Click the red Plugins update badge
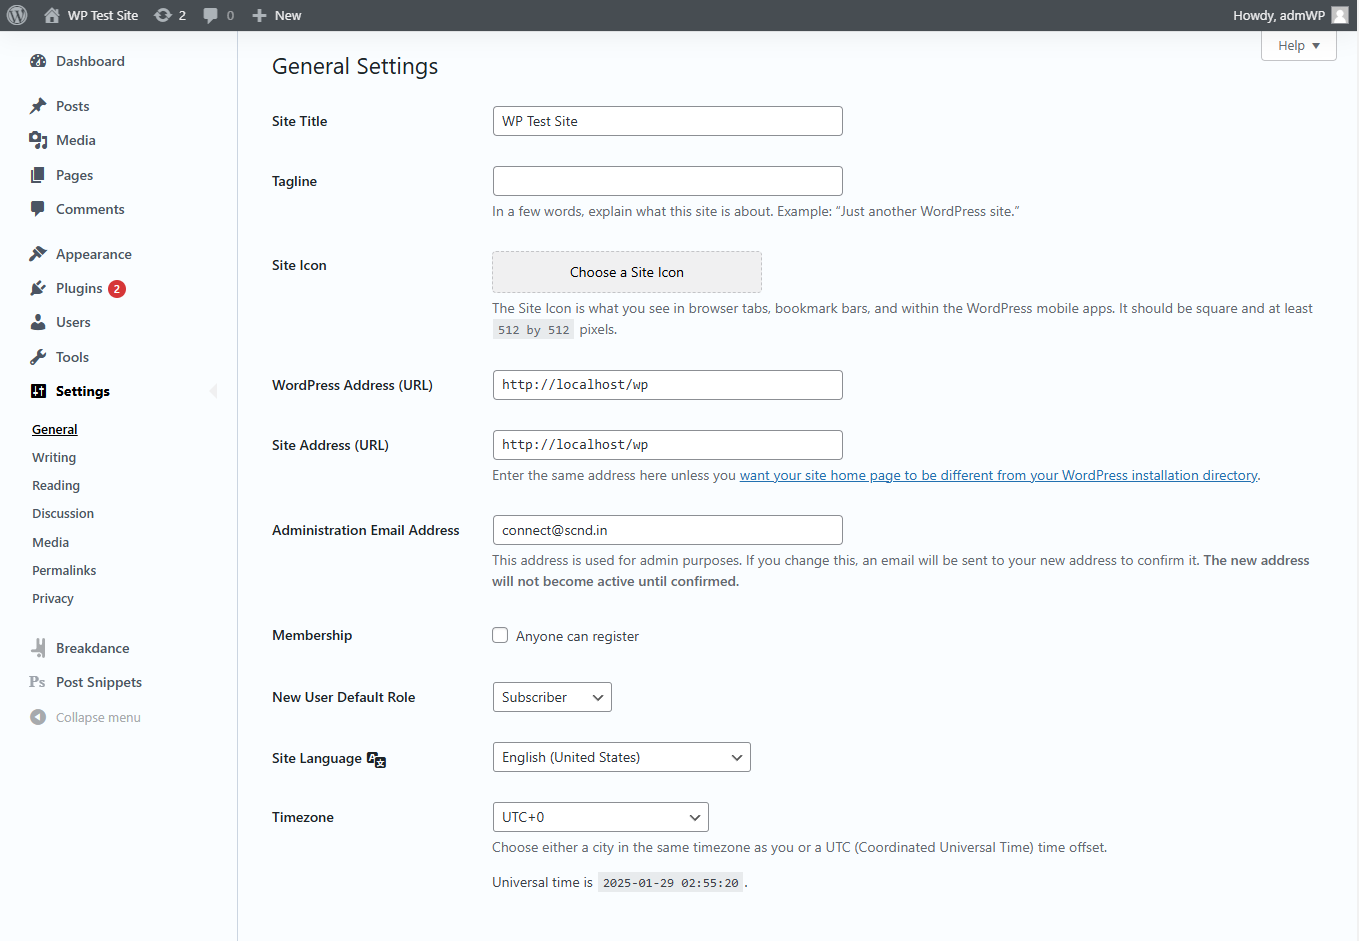The image size is (1359, 941). (117, 289)
